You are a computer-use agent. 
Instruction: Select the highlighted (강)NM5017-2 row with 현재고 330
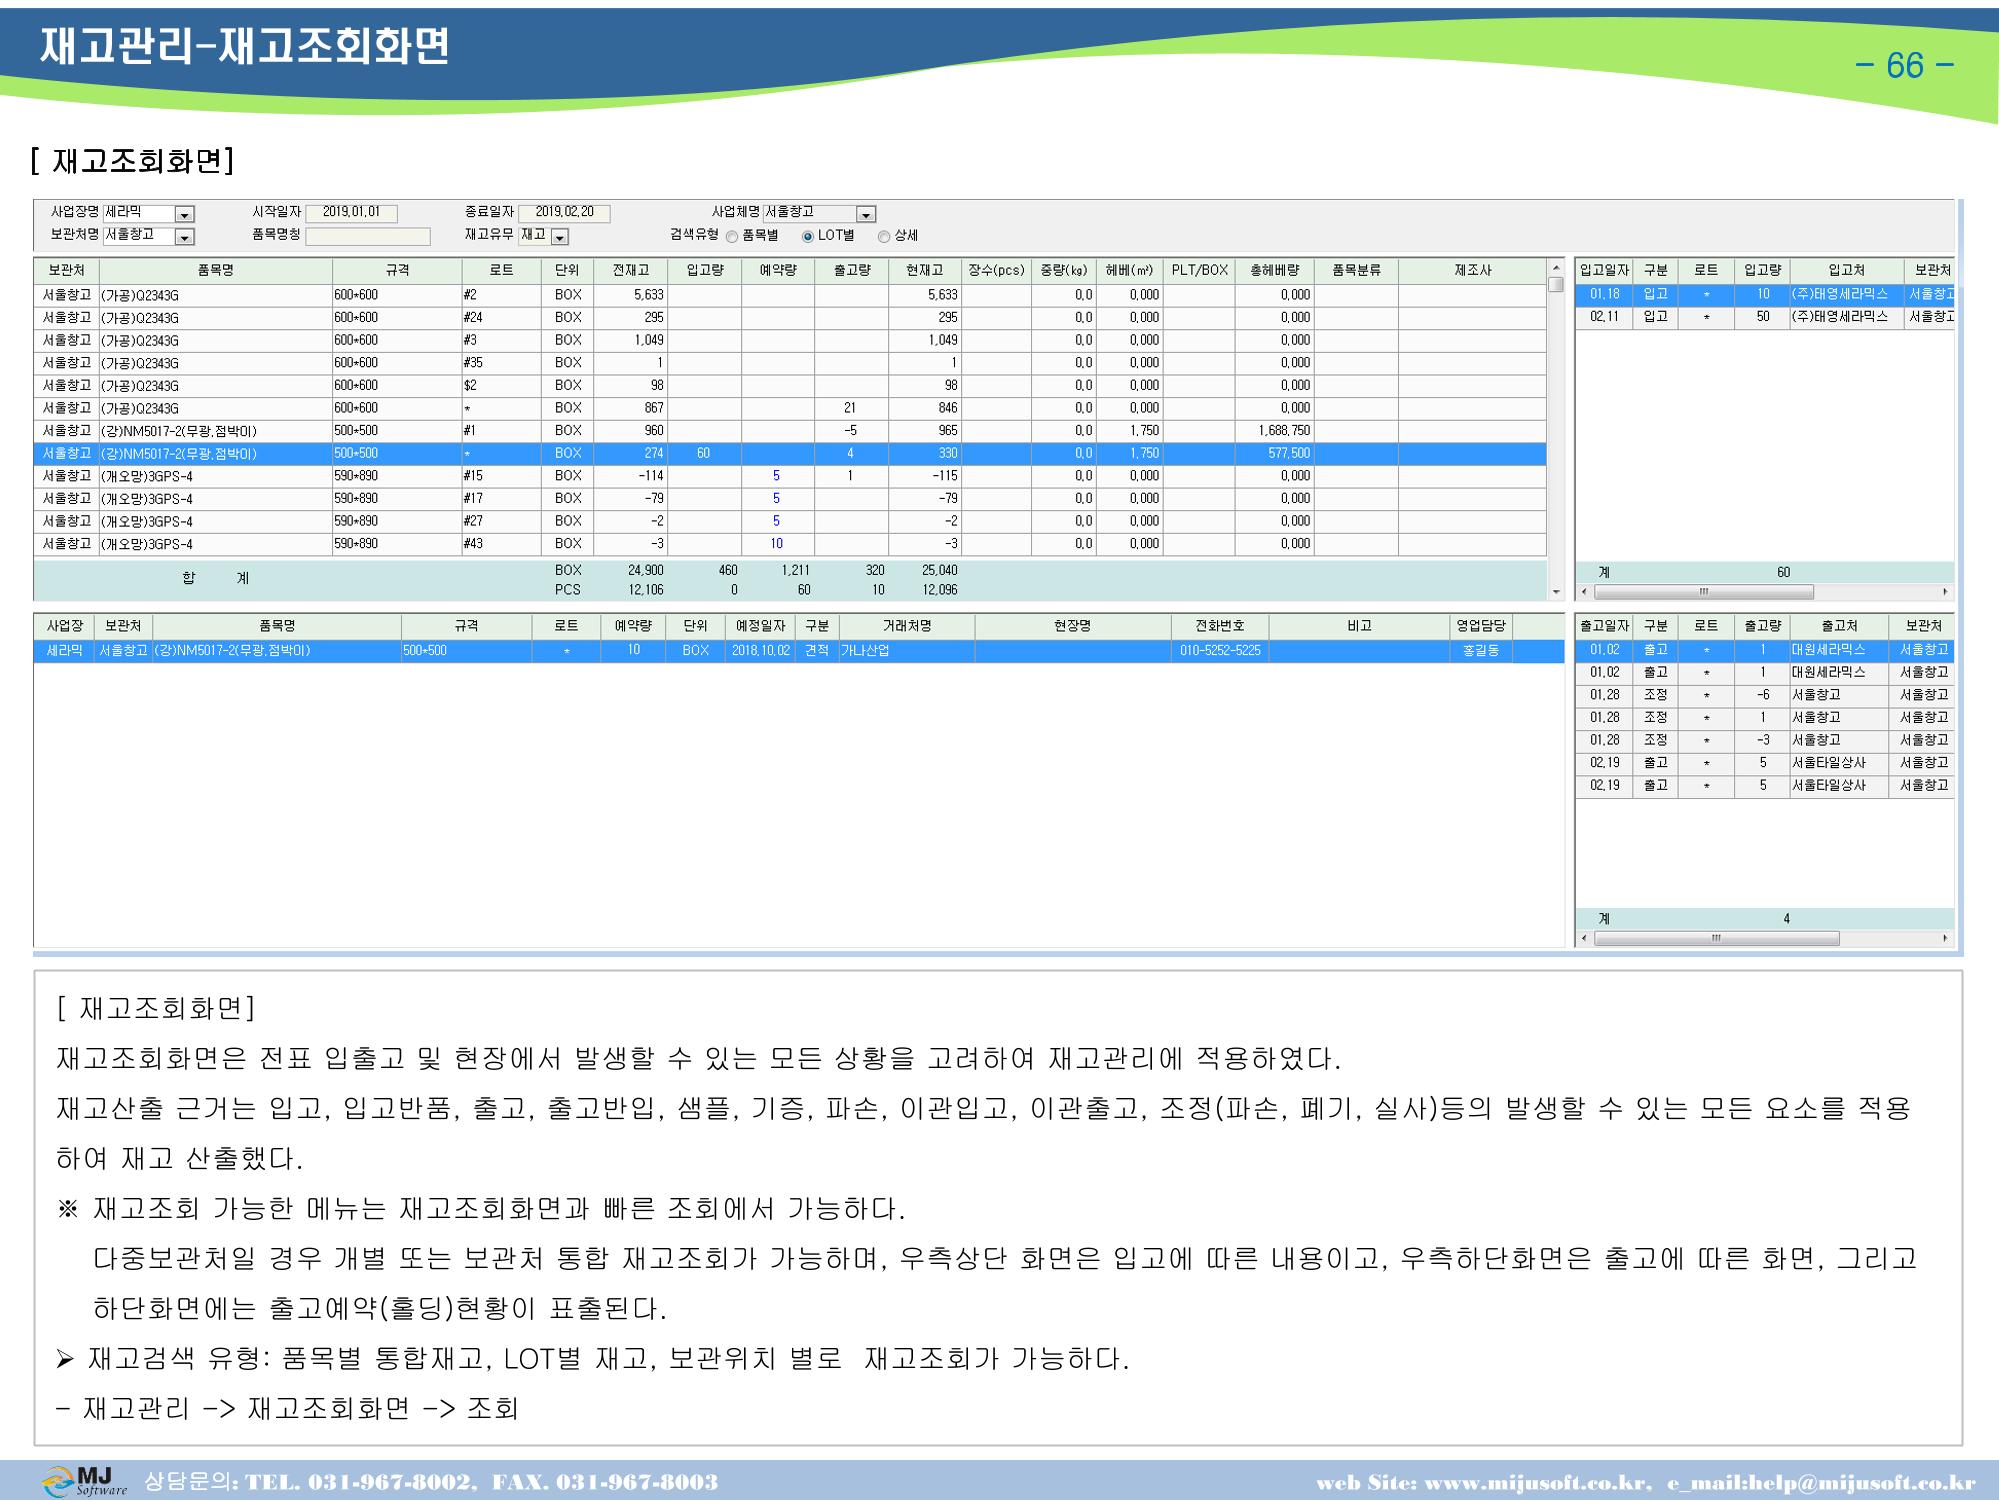pyautogui.click(x=790, y=454)
